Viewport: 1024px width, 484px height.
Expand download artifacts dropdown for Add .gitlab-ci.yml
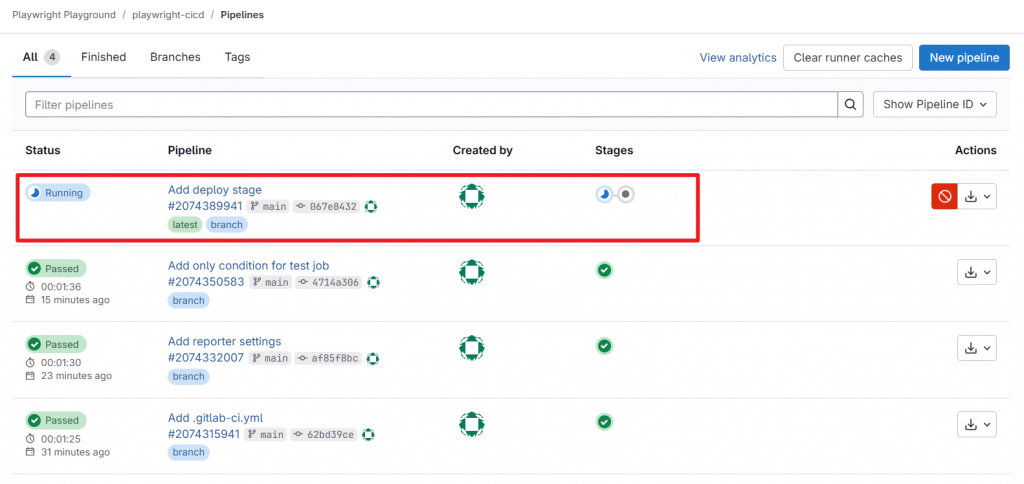[x=977, y=424]
